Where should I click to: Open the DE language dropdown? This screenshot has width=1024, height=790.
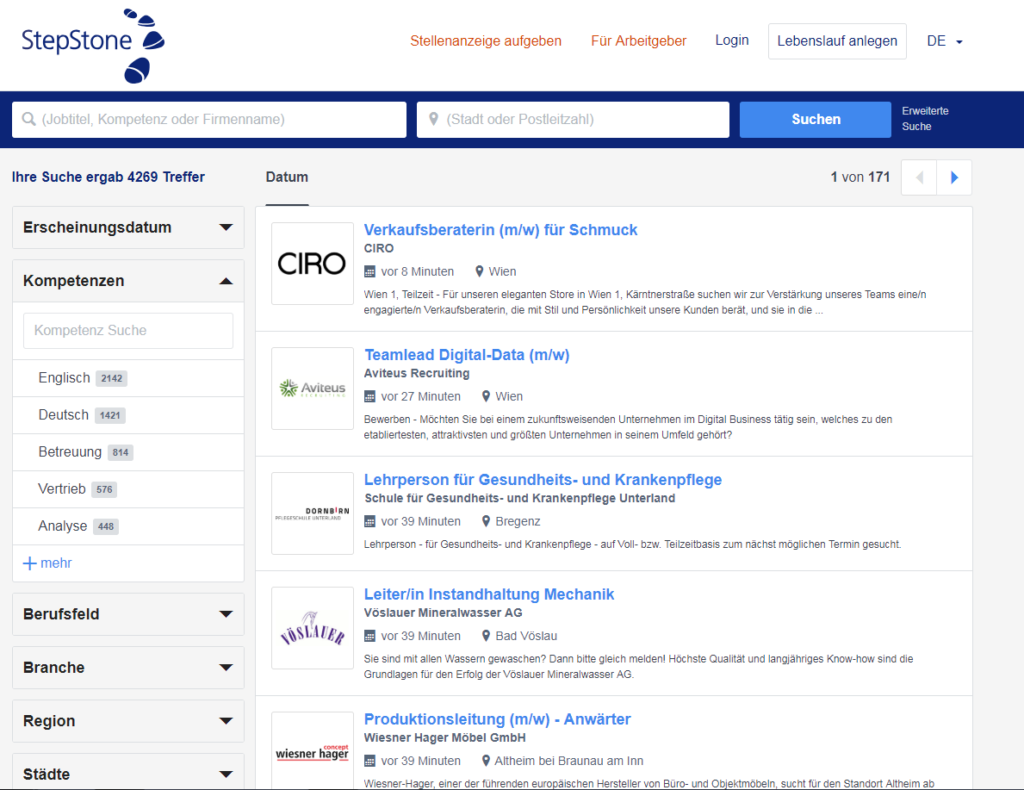pos(944,41)
